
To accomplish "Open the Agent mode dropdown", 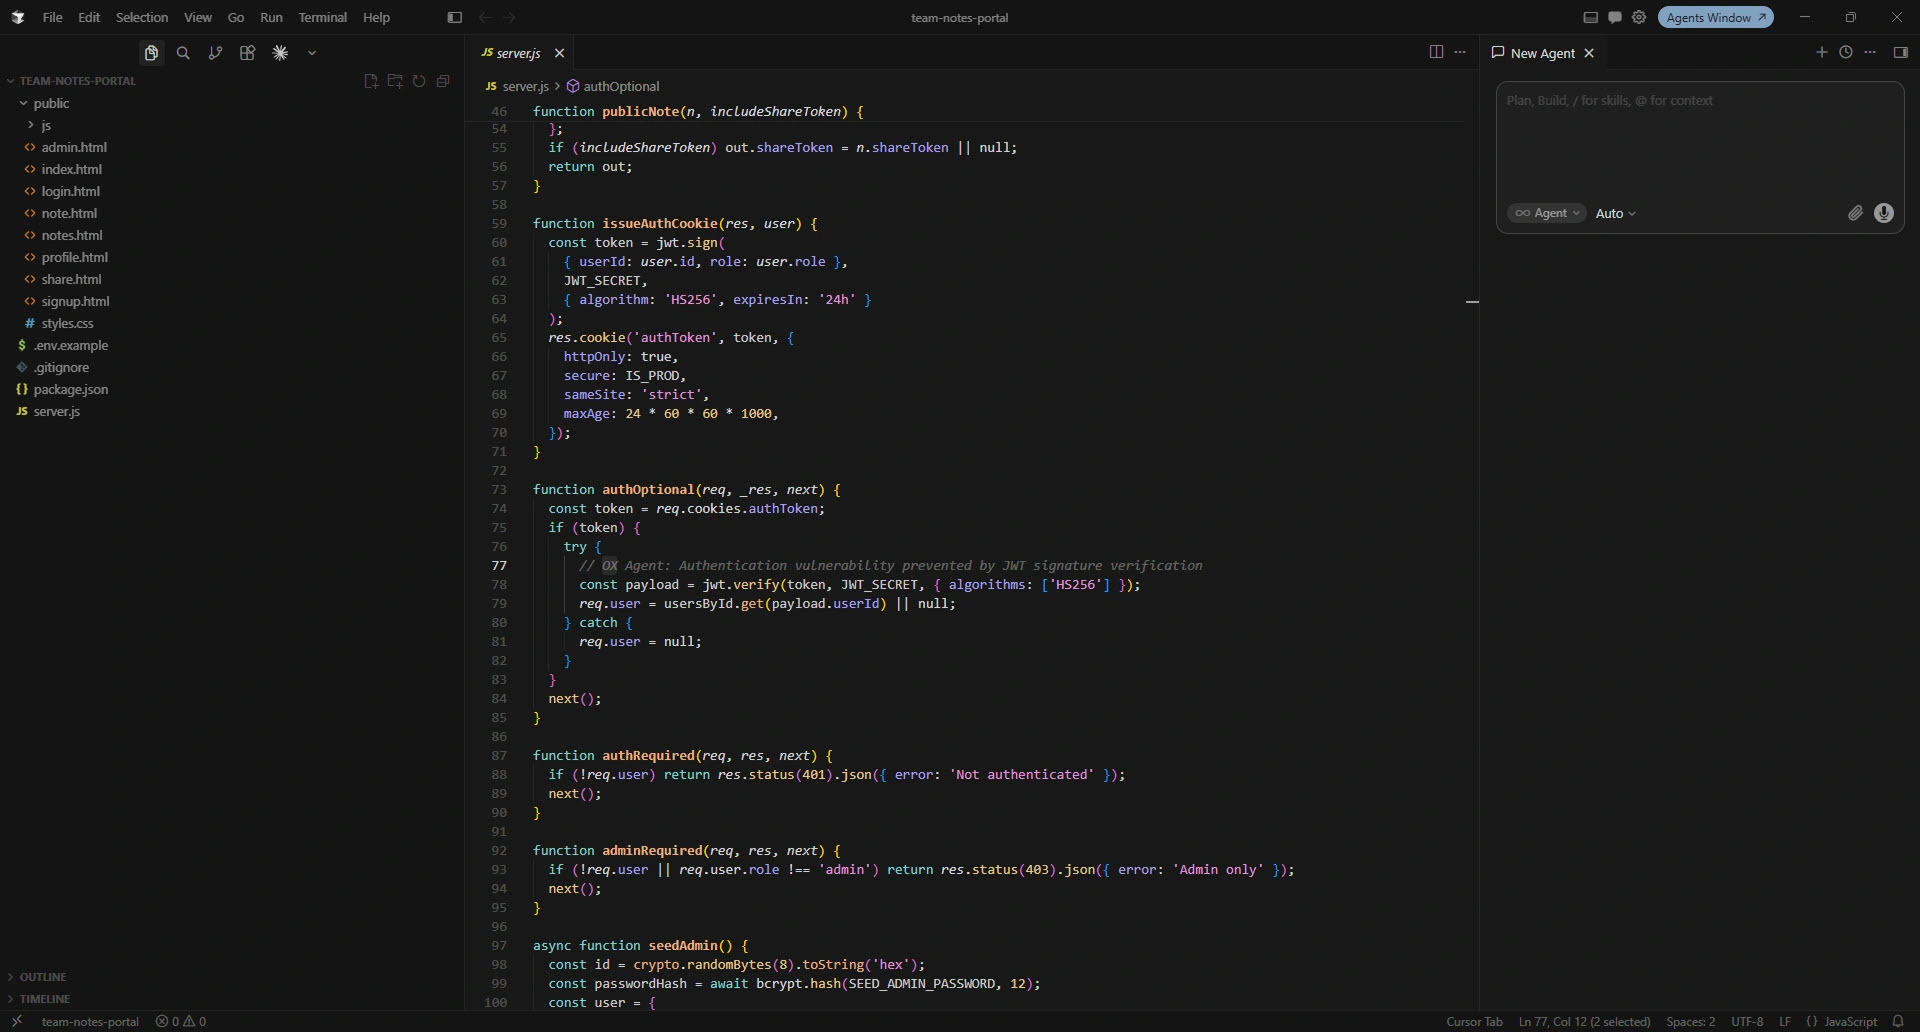I will pyautogui.click(x=1547, y=213).
